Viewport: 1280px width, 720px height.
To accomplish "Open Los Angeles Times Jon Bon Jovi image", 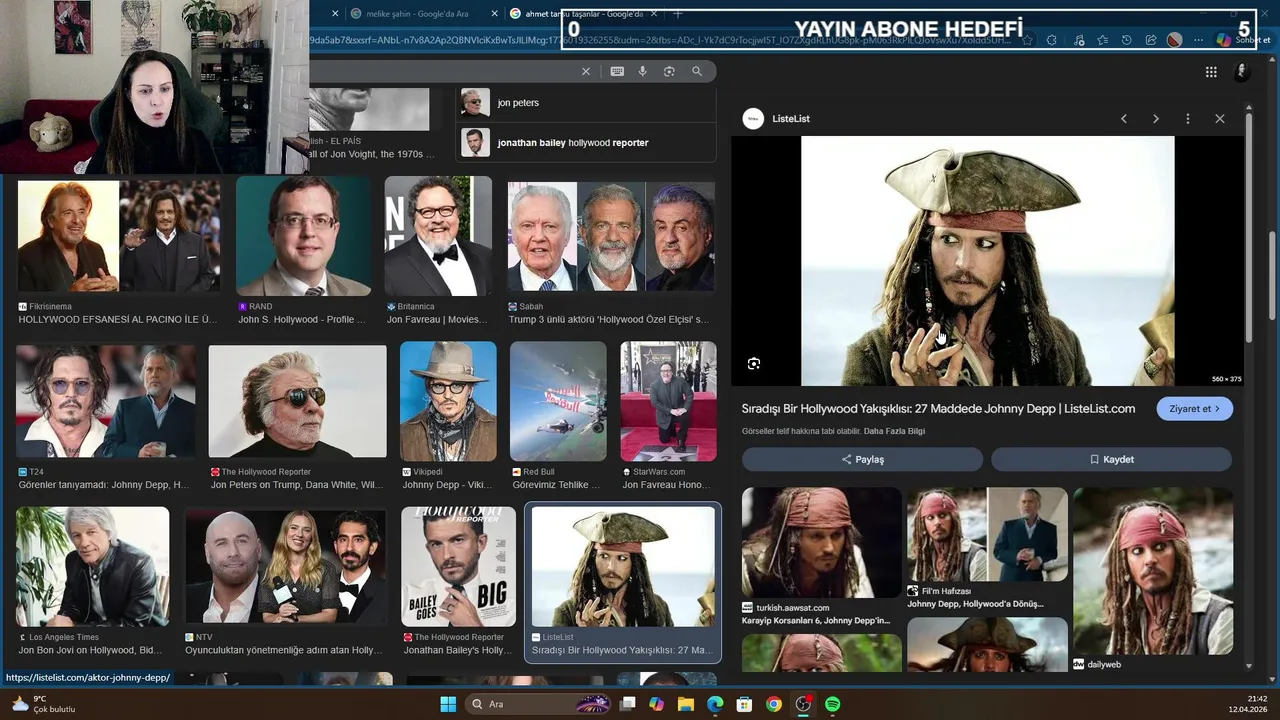I will (92, 566).
